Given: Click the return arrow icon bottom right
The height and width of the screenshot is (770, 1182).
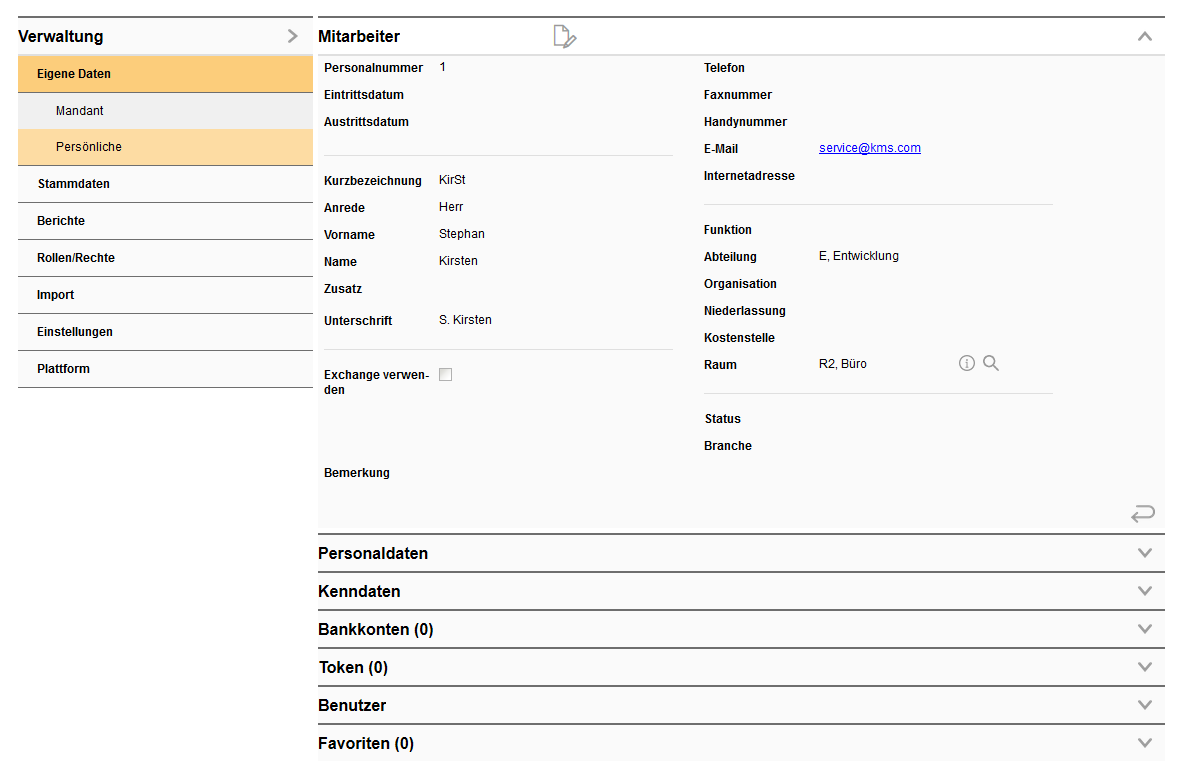Looking at the screenshot, I should coord(1143,513).
